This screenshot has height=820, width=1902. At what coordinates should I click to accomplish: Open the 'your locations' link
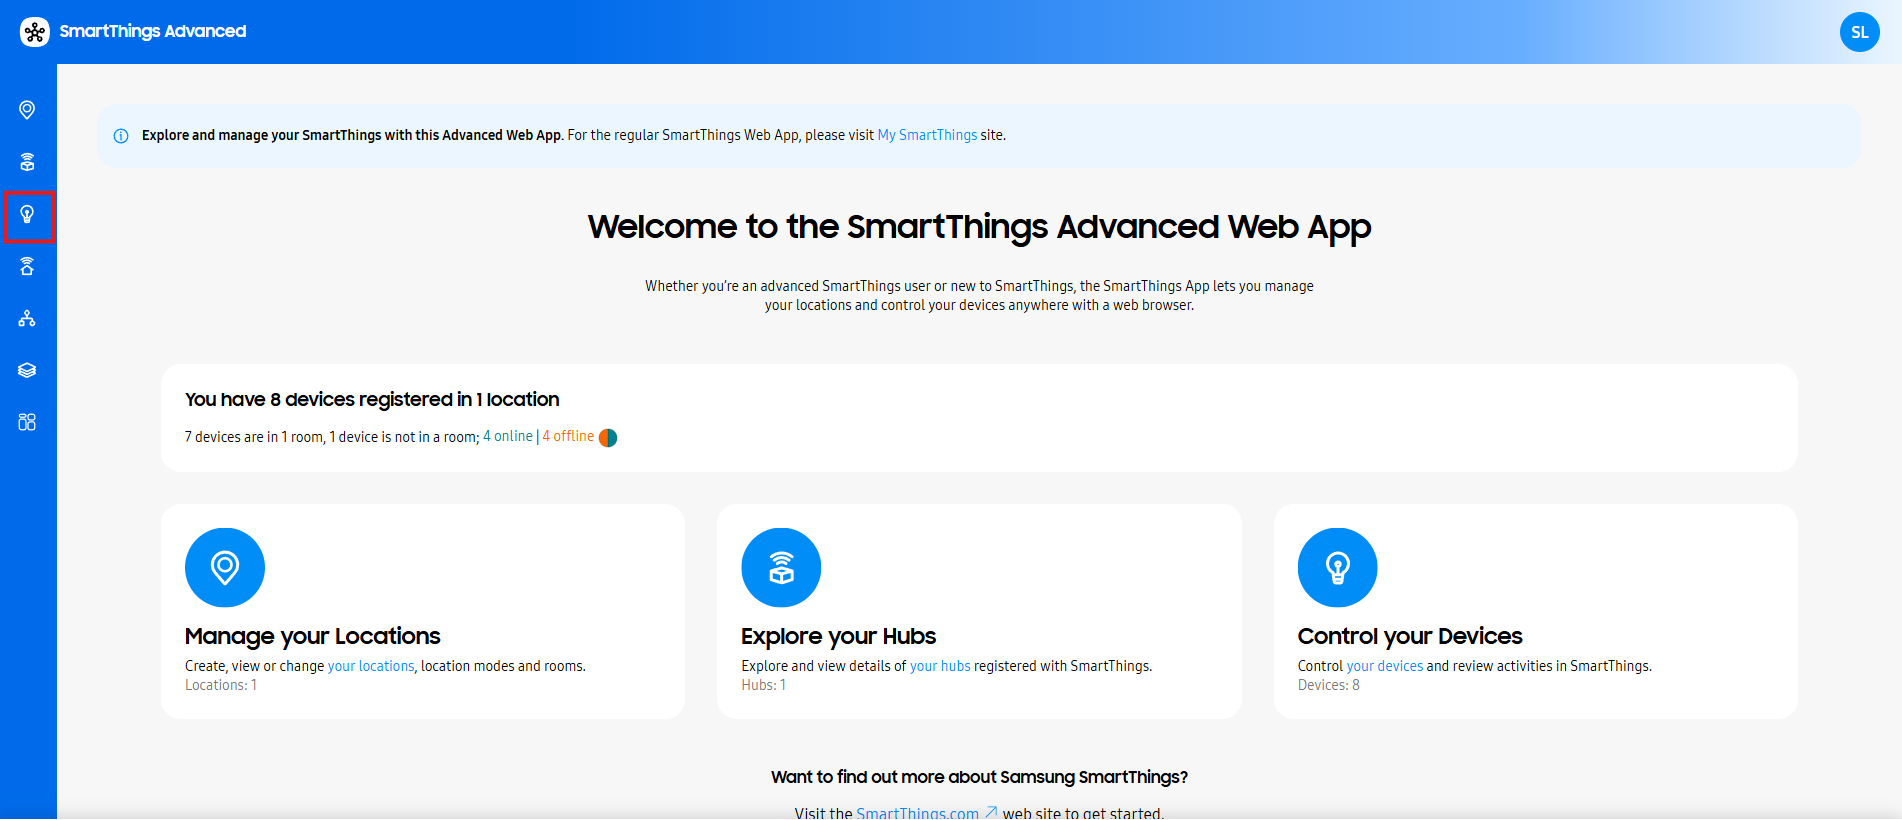pyautogui.click(x=371, y=666)
